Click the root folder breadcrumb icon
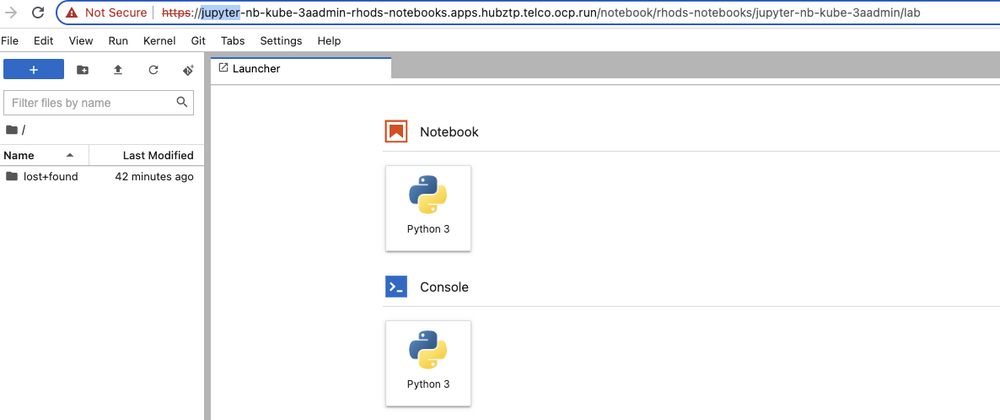 [x=12, y=130]
